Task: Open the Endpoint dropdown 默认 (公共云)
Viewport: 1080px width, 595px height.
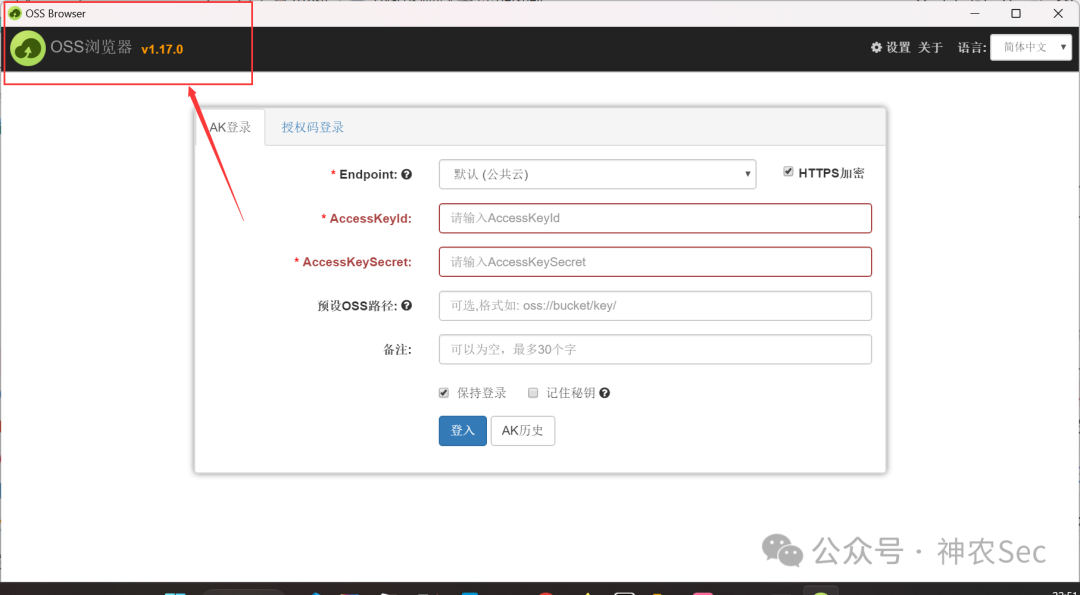Action: click(x=597, y=174)
